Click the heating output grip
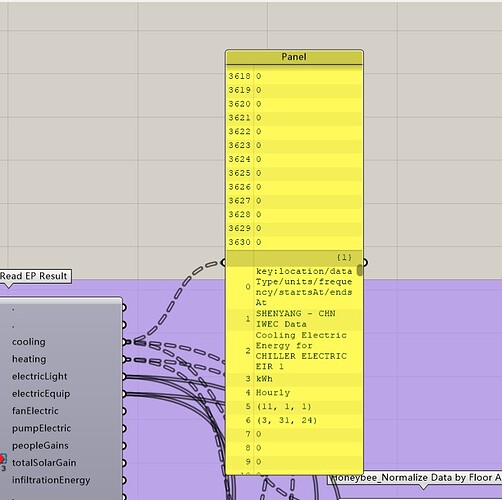The width and height of the screenshot is (502, 500). (x=124, y=359)
